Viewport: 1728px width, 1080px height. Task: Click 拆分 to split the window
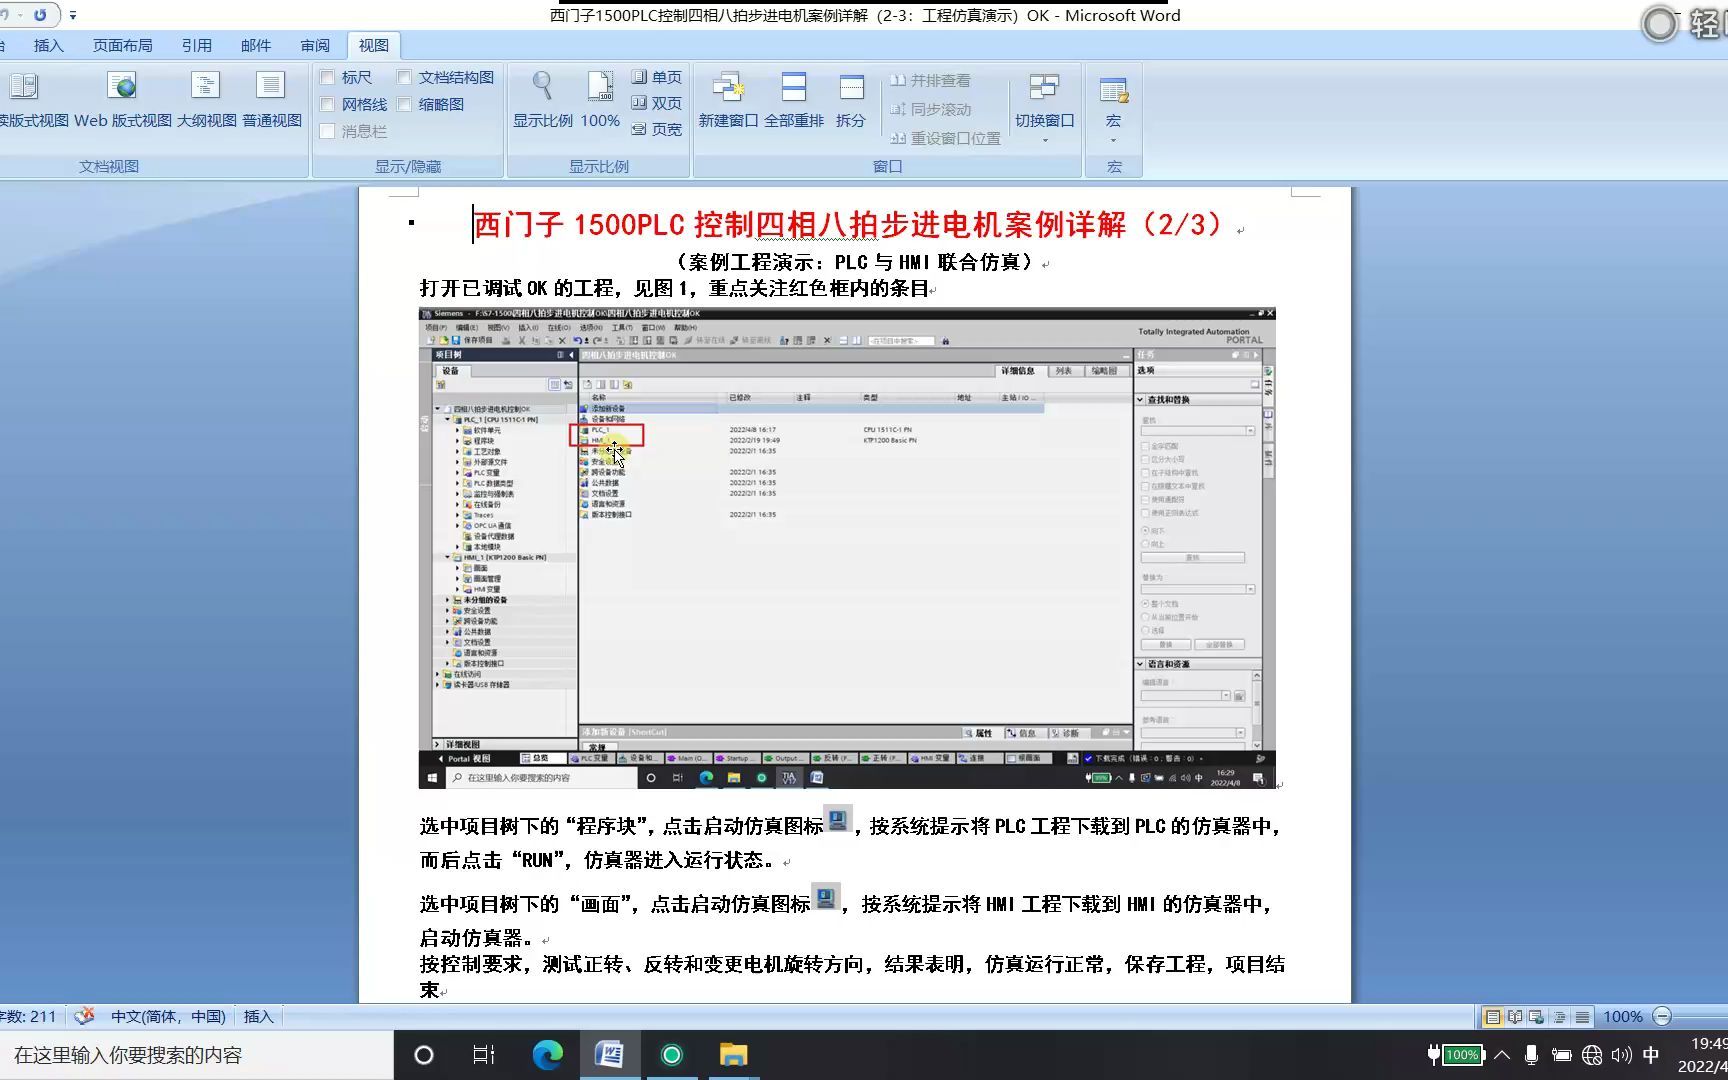tap(851, 100)
